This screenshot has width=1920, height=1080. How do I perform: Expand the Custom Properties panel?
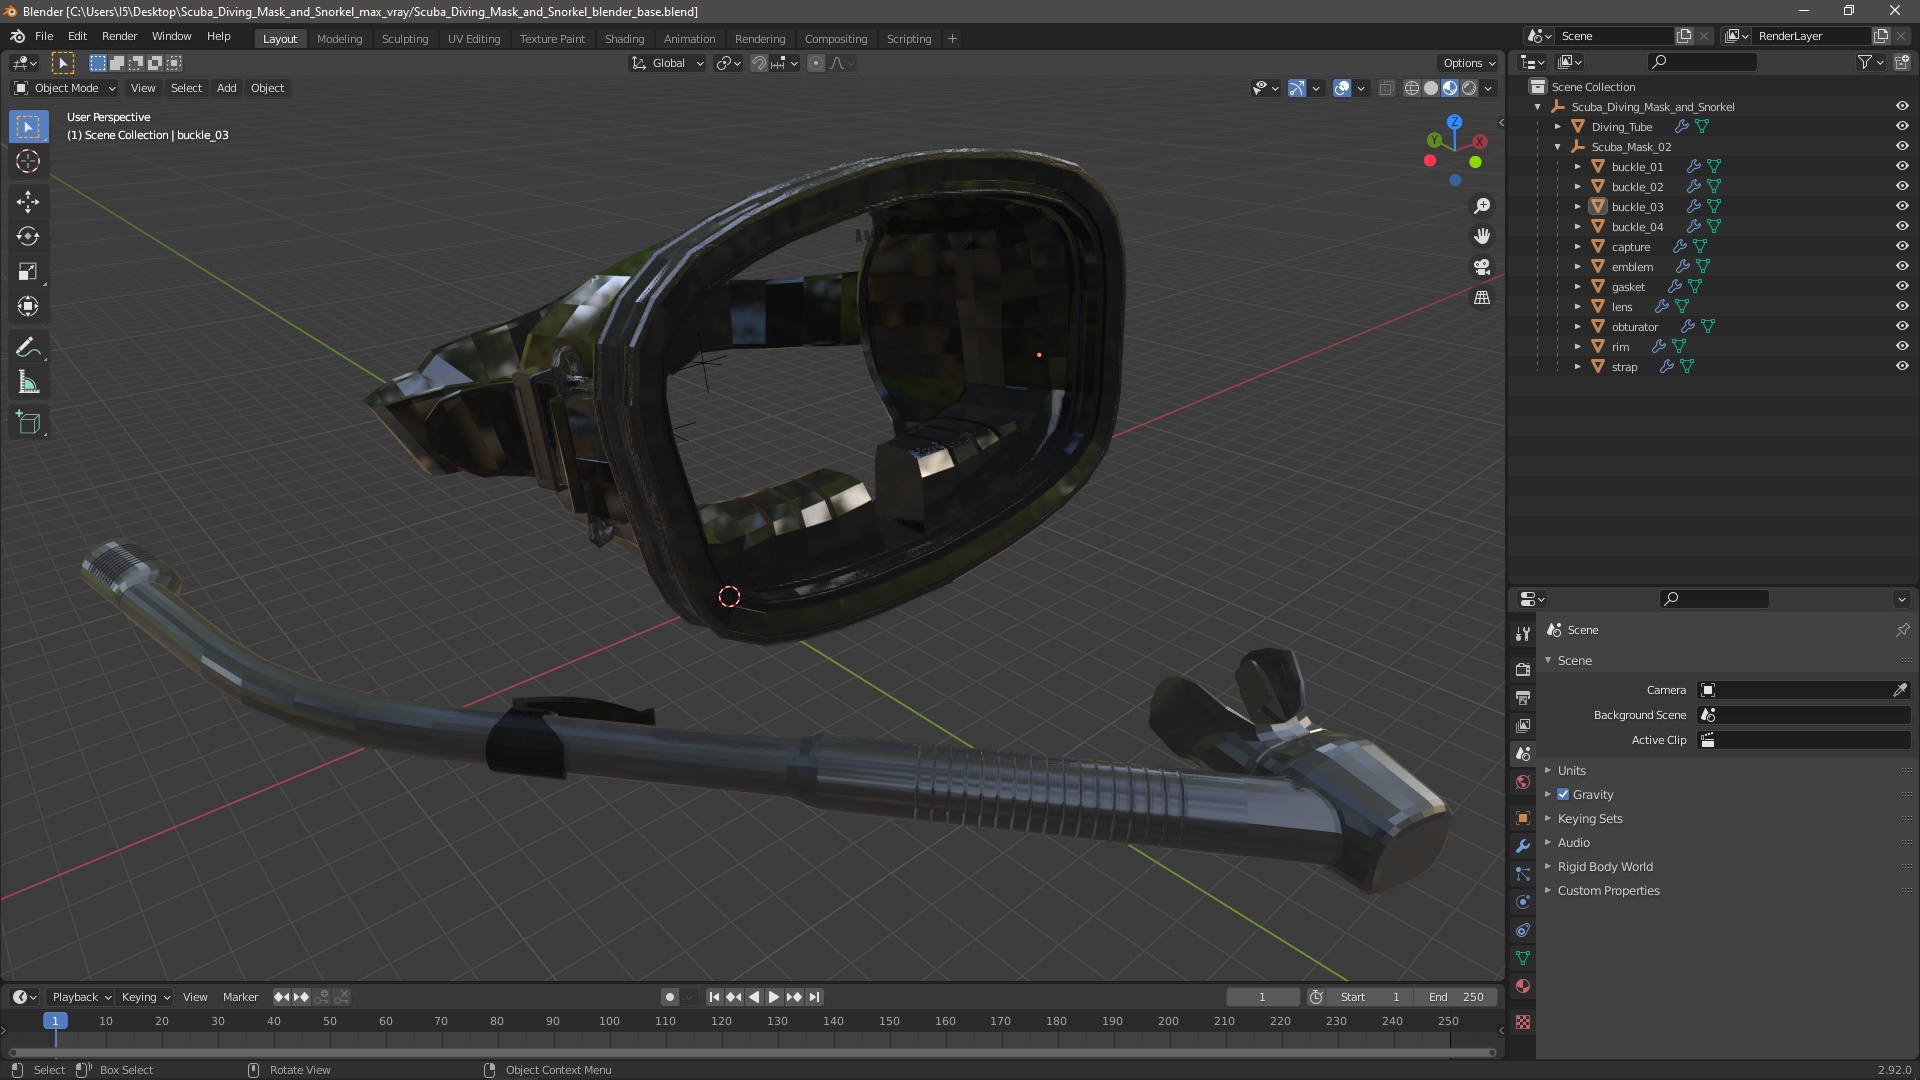tap(1608, 890)
